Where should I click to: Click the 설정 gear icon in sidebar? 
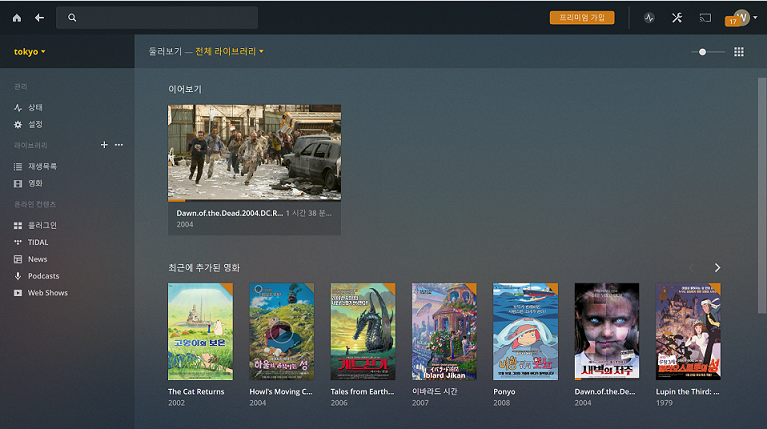pos(18,125)
